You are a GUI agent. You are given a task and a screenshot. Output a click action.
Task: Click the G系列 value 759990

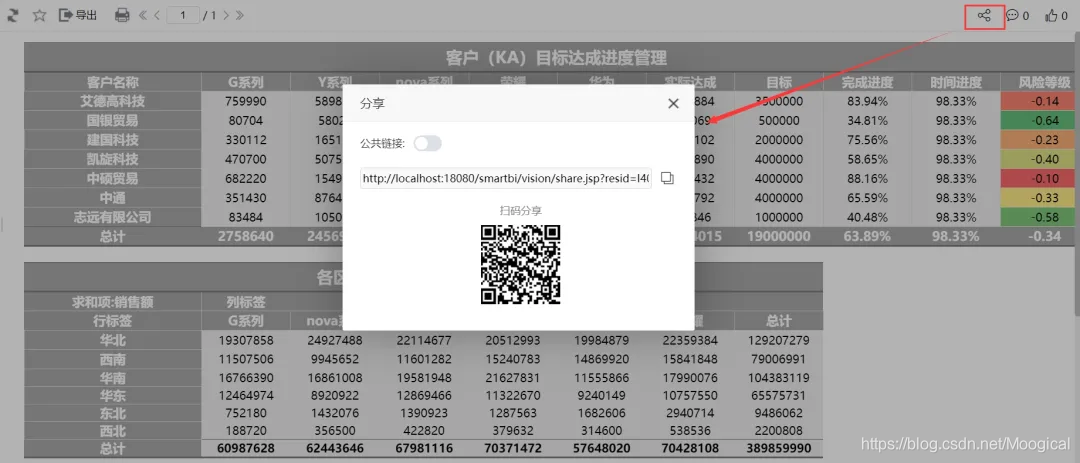246,101
